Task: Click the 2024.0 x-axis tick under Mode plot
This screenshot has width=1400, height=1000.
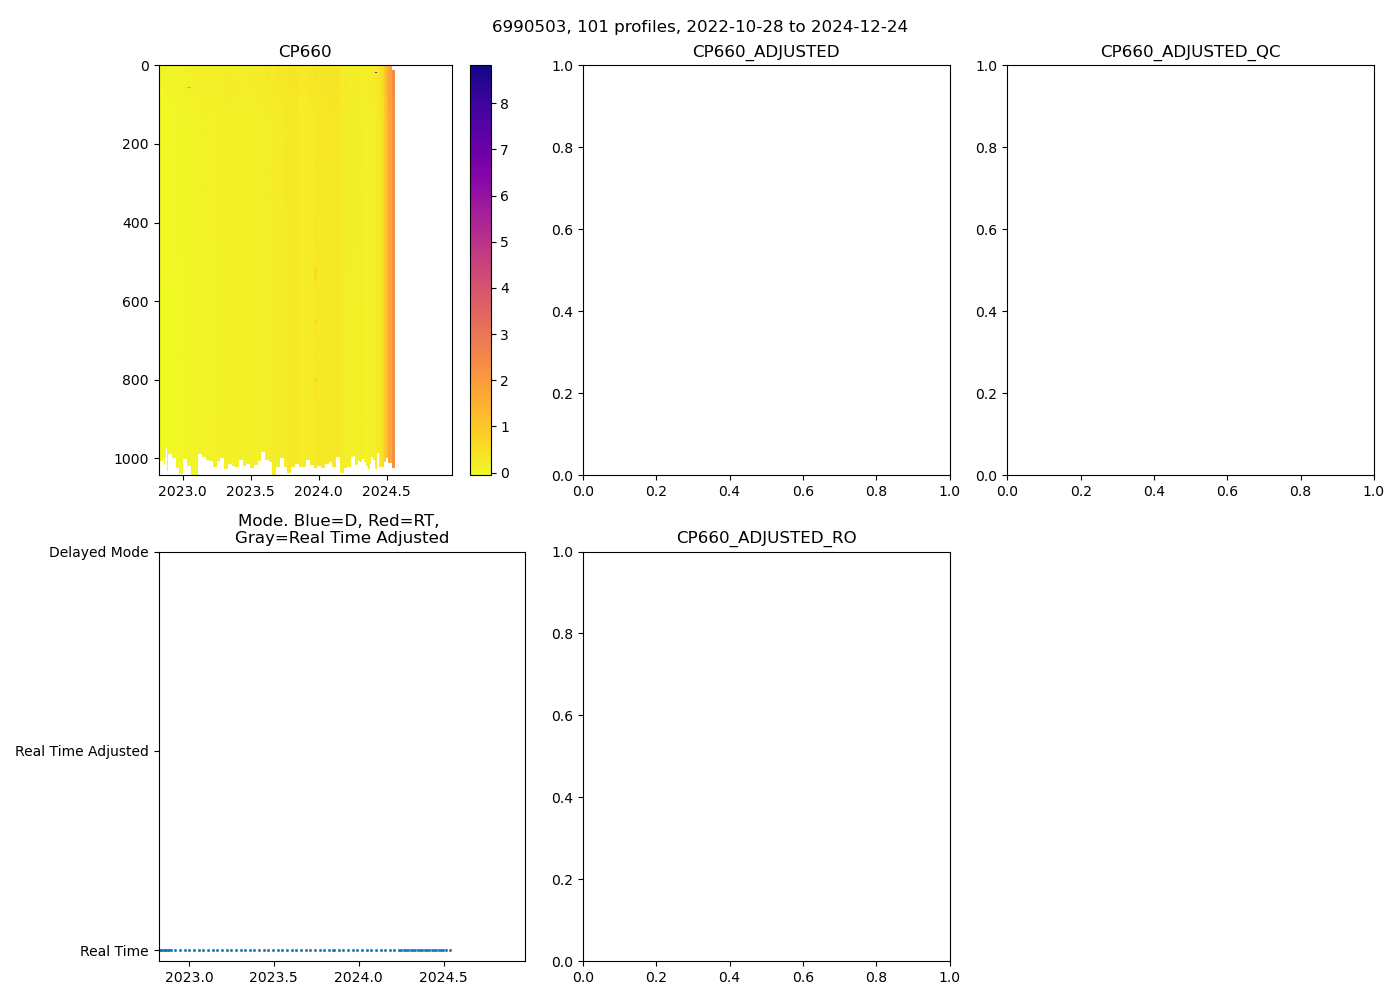Action: click(358, 977)
